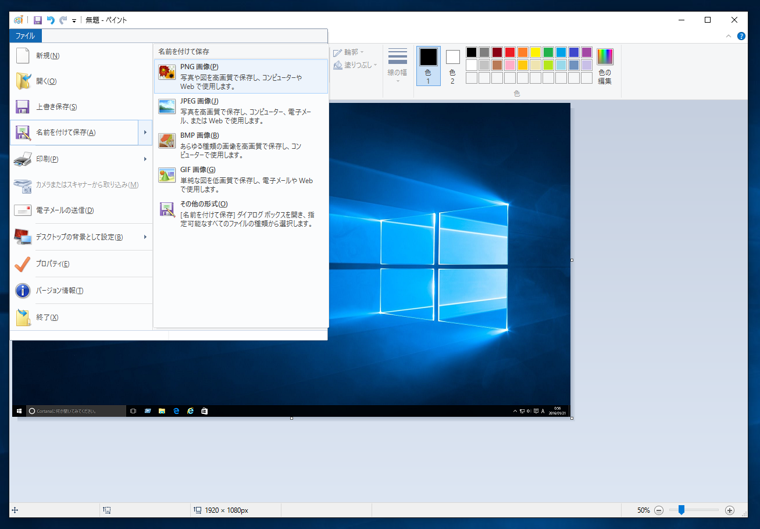Pick the yellow swatch in the palette
760x529 pixels.
coord(536,52)
